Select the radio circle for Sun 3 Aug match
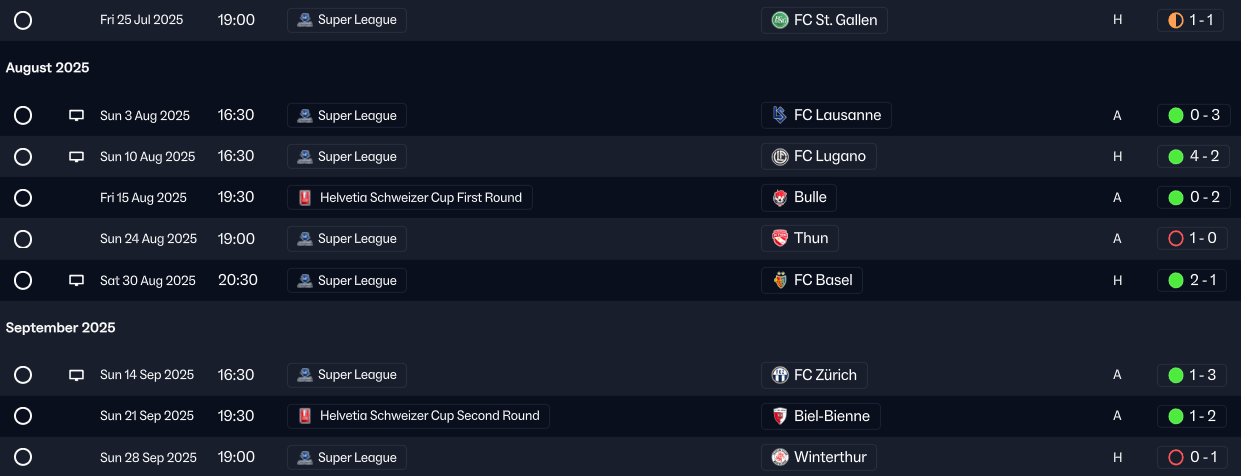This screenshot has height=476, width=1241. pos(23,116)
